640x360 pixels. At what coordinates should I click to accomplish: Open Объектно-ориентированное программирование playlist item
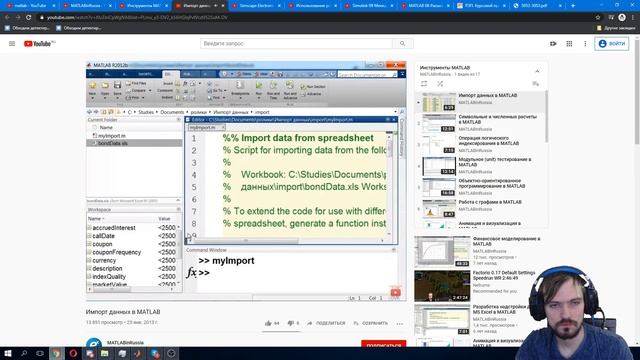tap(480, 187)
